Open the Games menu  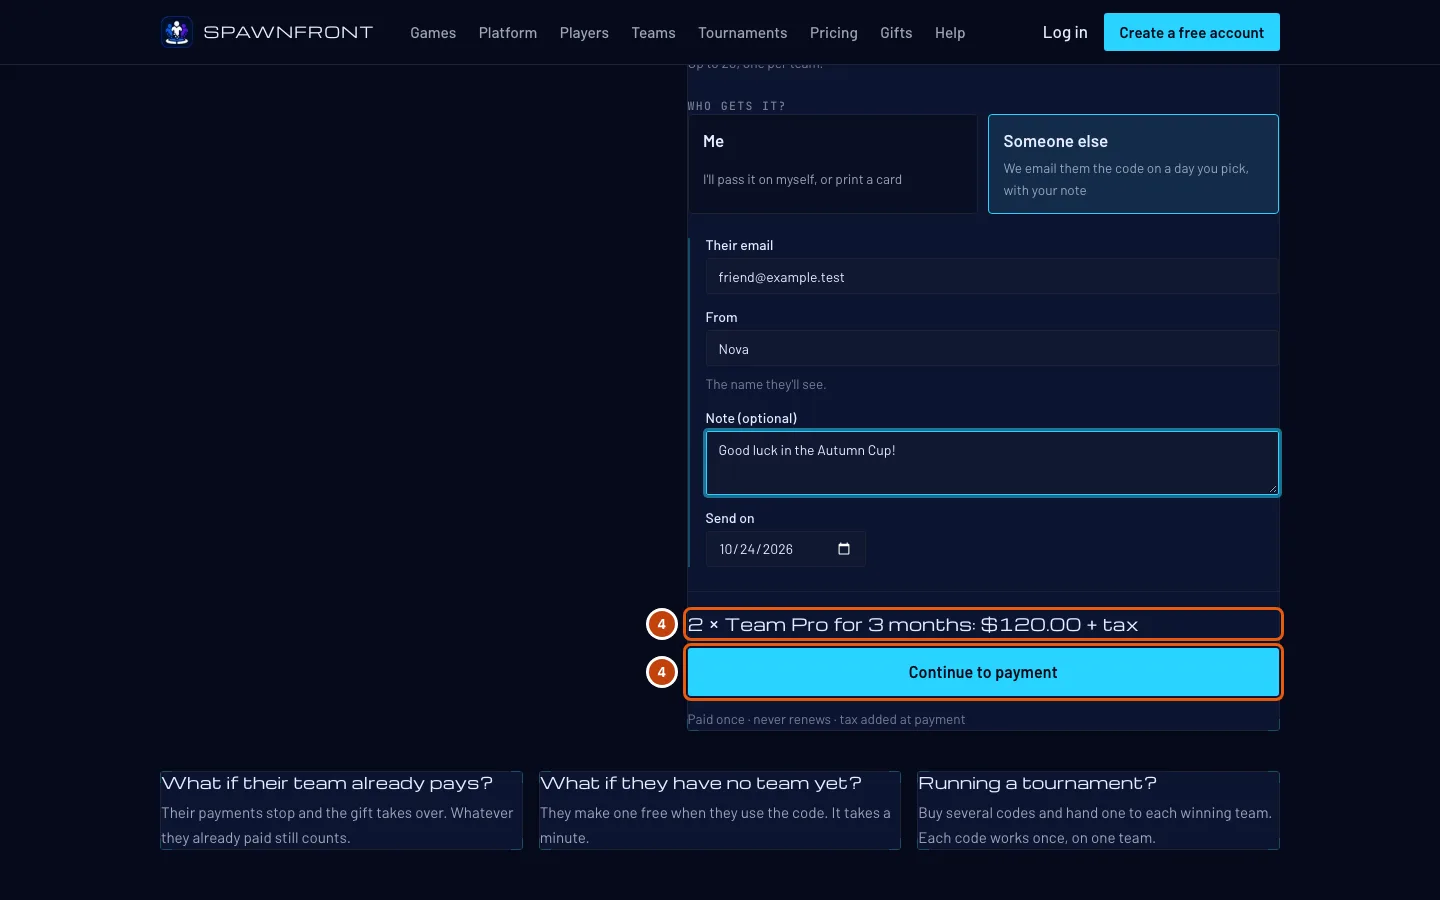433,33
